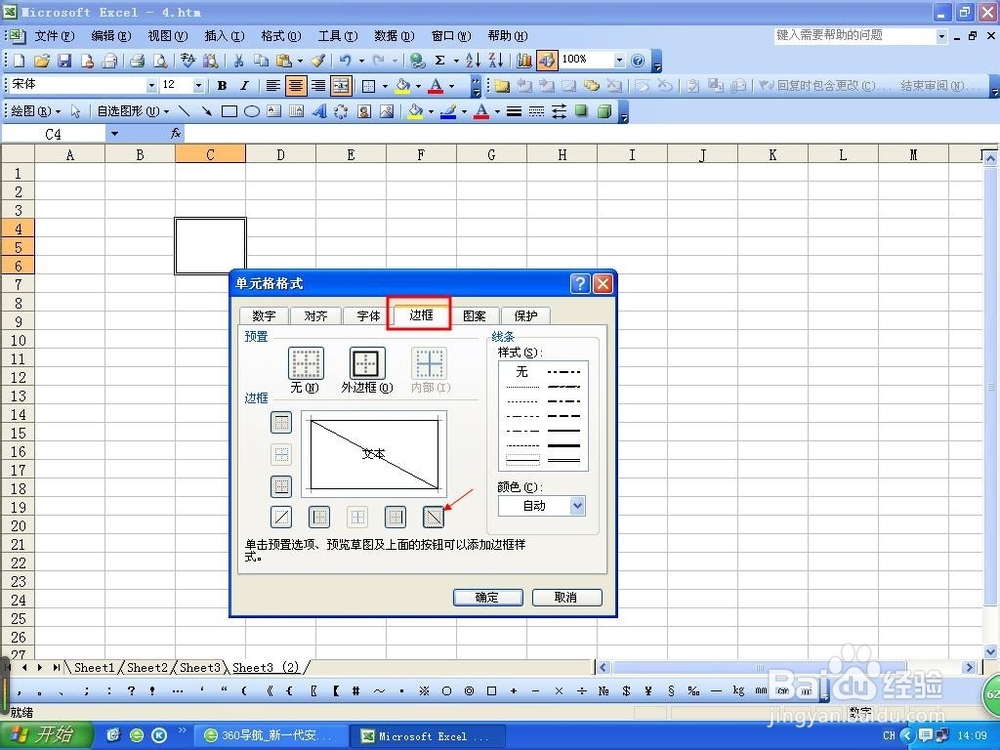Open the Windows 开始 Start button
This screenshot has width=1000, height=750.
point(46,735)
